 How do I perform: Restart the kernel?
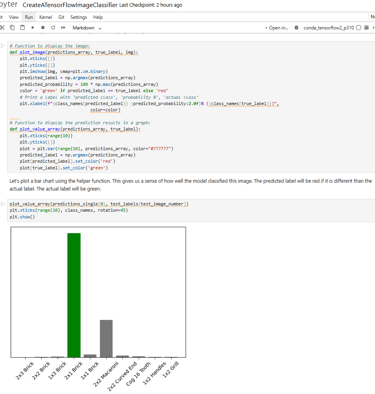pos(53,28)
